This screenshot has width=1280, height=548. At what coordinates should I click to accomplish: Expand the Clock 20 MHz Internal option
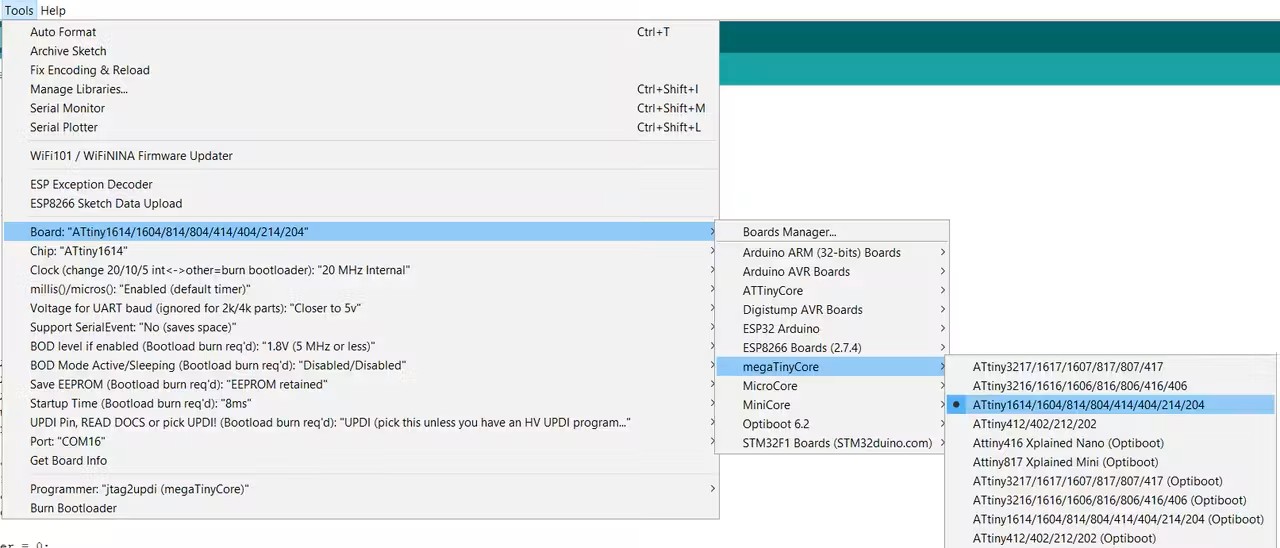pos(360,270)
